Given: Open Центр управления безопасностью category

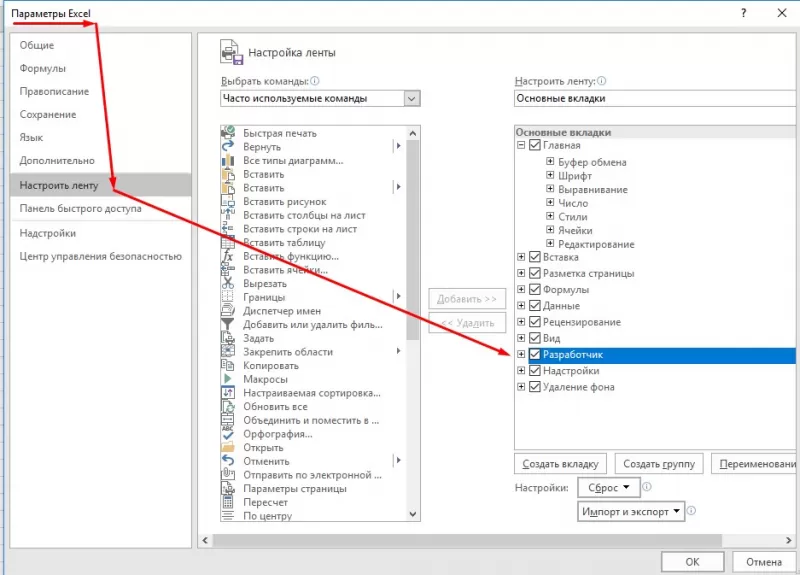Looking at the screenshot, I should coord(101,256).
